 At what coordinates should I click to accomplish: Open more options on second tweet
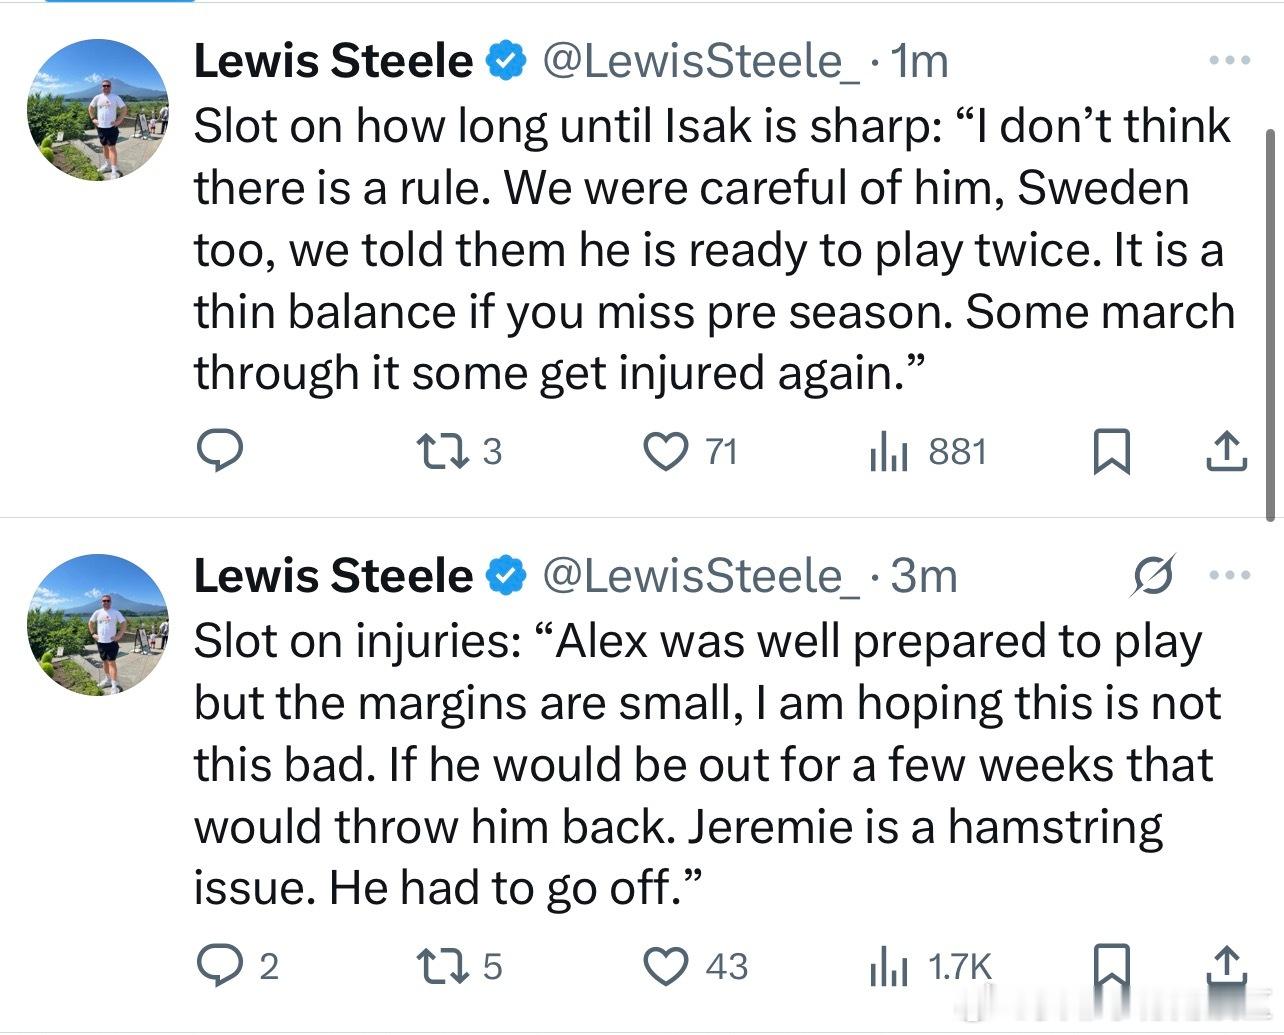(x=1229, y=575)
